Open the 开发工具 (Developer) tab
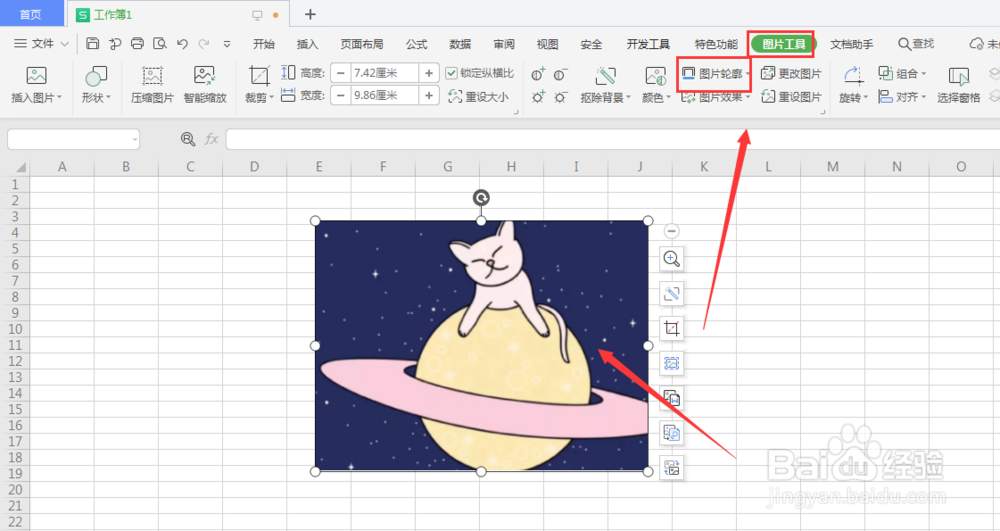The width and height of the screenshot is (1000, 531). pos(648,44)
